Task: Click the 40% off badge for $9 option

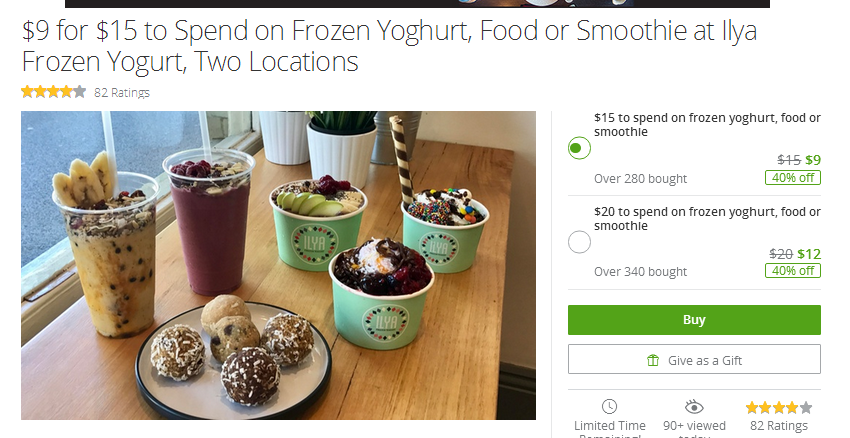Action: coord(793,178)
